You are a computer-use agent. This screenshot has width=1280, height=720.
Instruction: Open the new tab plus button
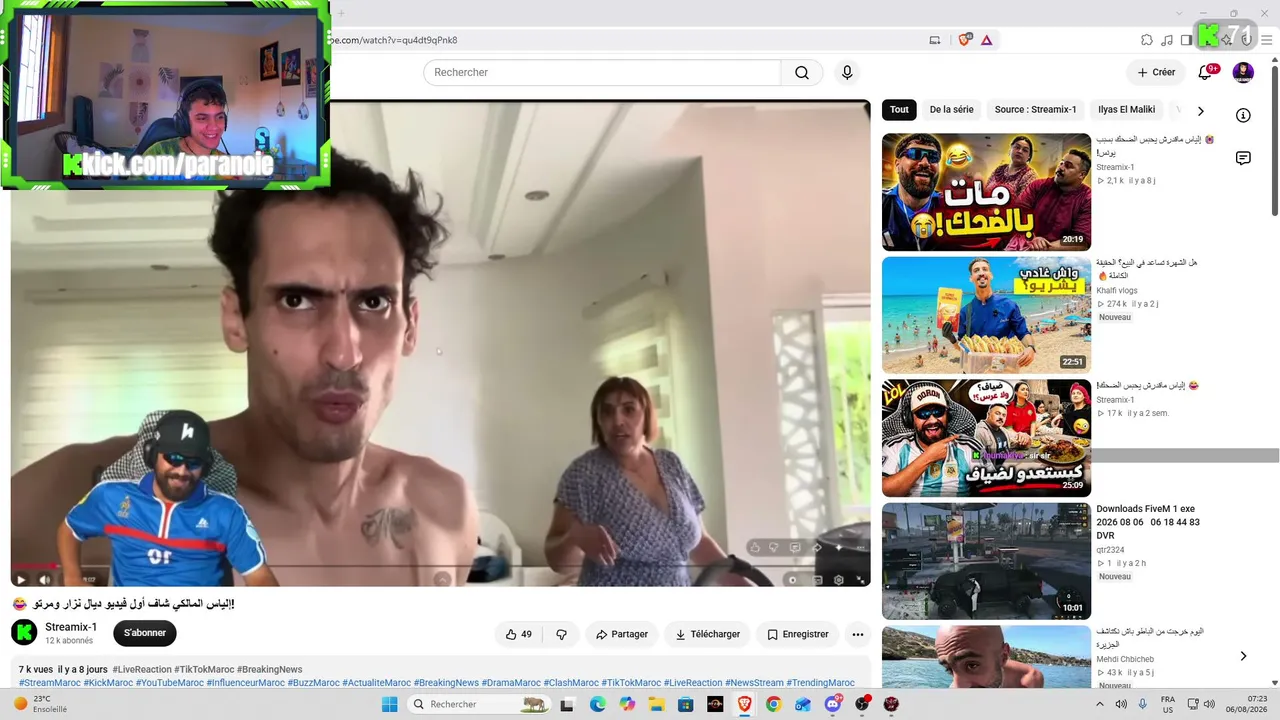point(340,13)
